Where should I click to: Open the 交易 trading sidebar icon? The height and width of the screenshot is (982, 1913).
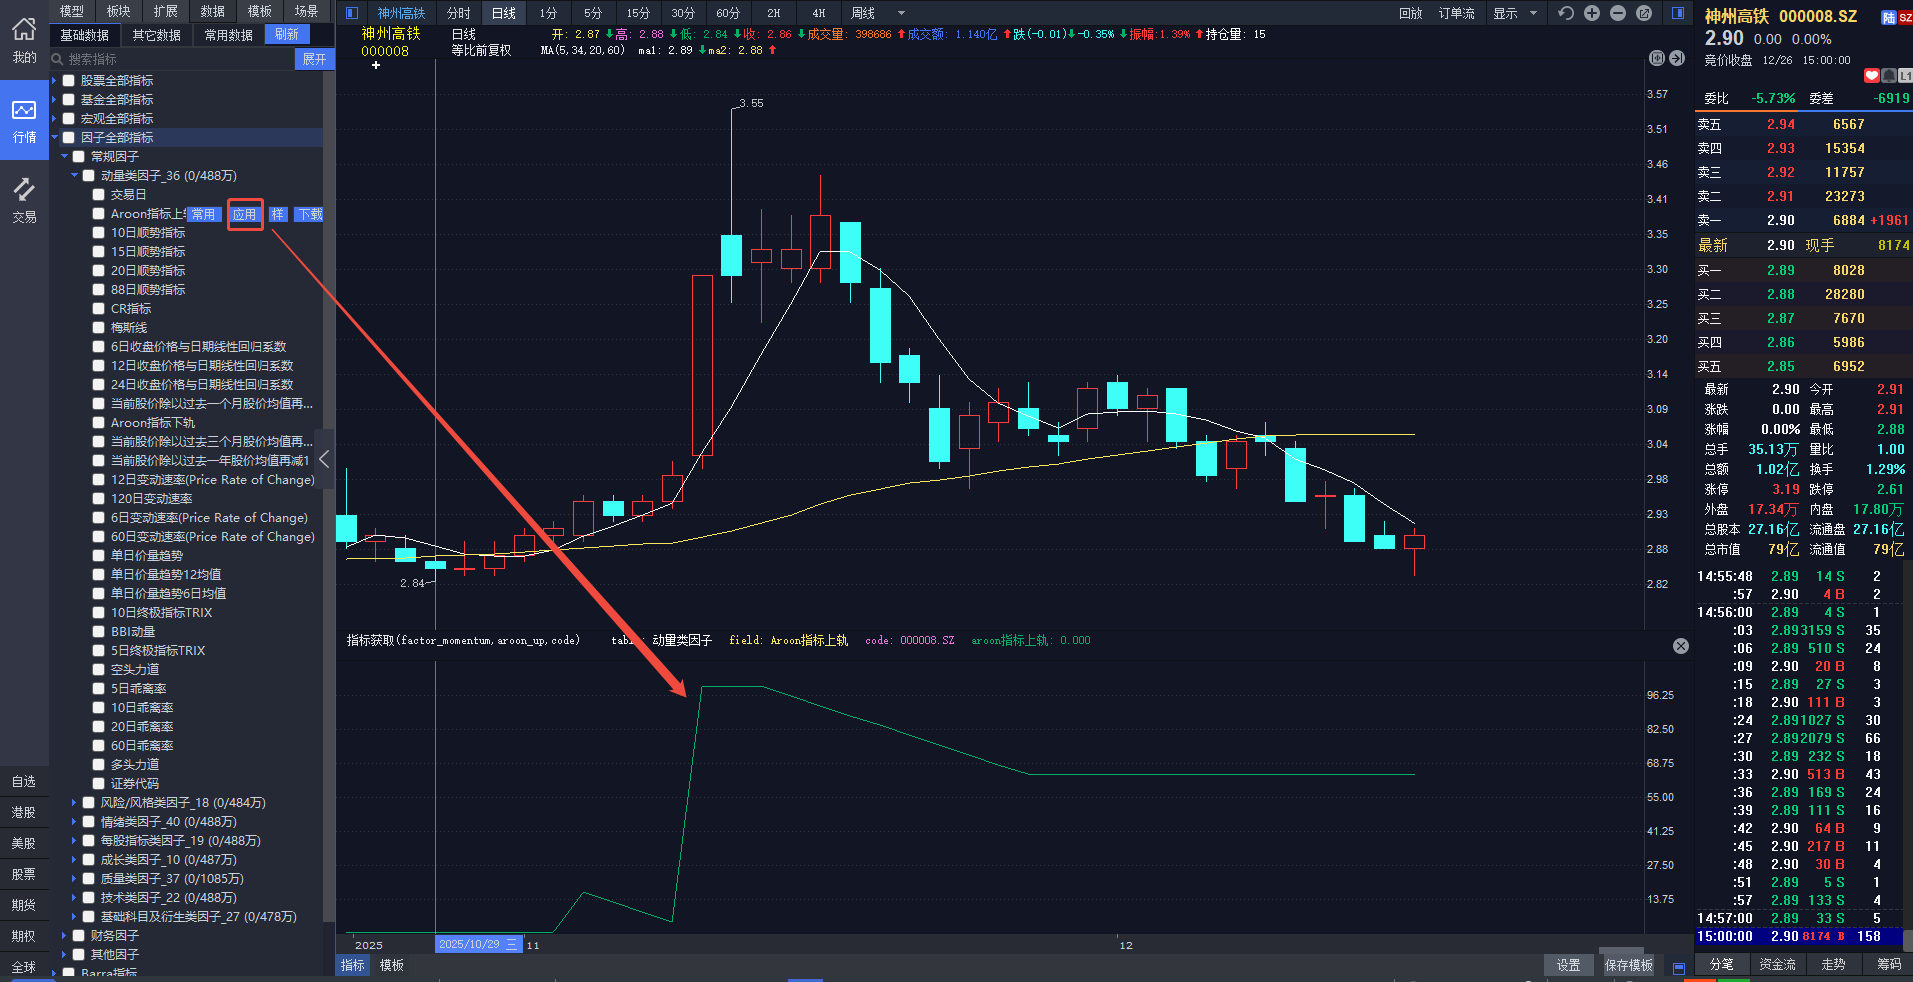pos(24,200)
